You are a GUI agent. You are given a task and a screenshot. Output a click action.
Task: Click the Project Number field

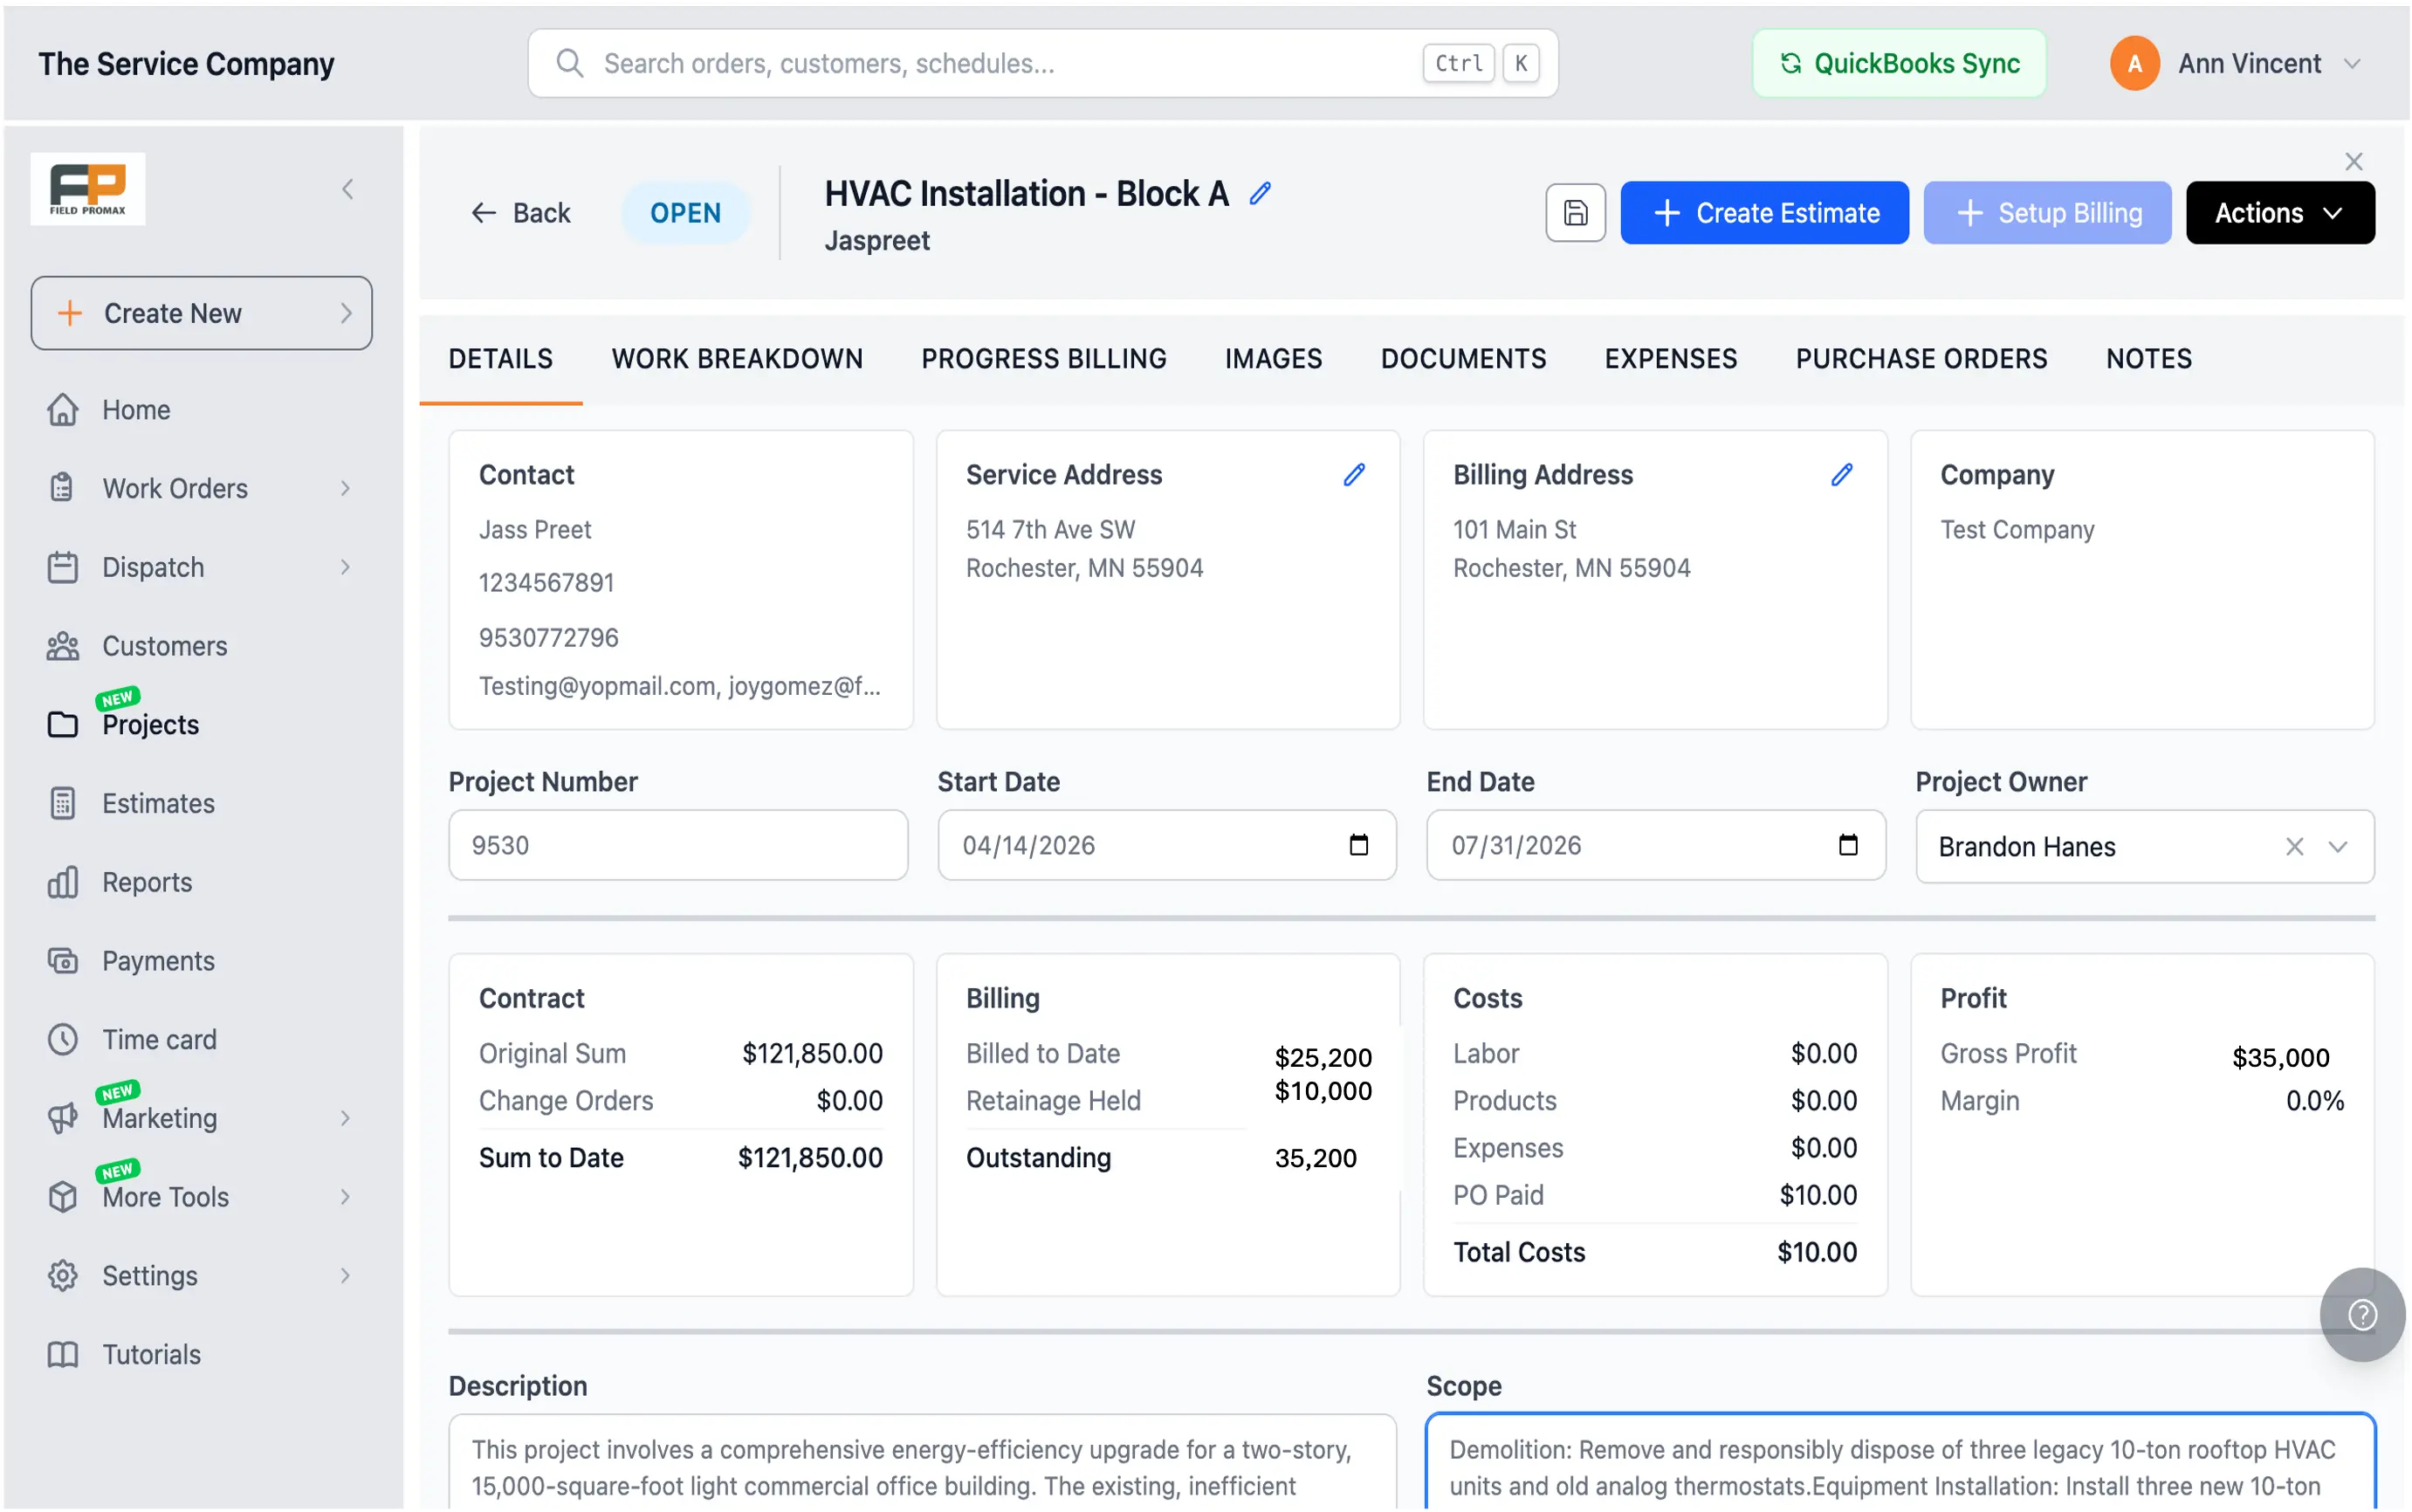[x=678, y=845]
